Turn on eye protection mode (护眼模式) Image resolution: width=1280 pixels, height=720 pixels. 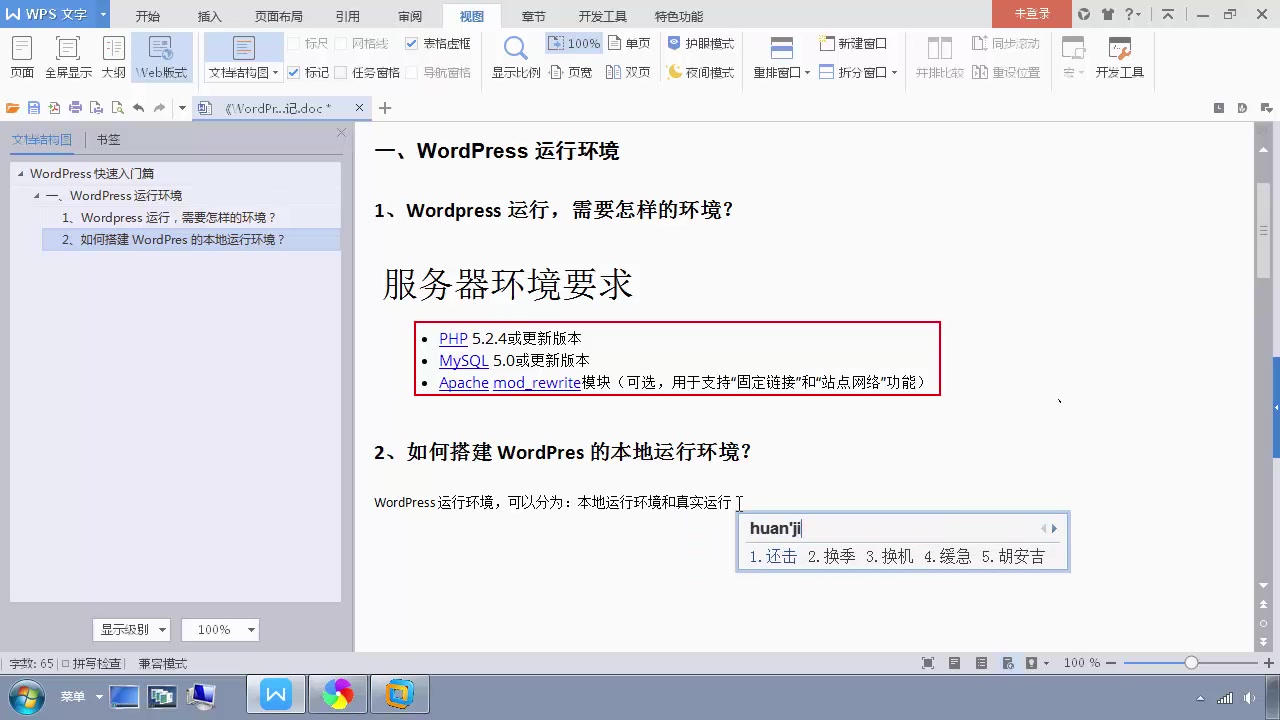(x=701, y=44)
